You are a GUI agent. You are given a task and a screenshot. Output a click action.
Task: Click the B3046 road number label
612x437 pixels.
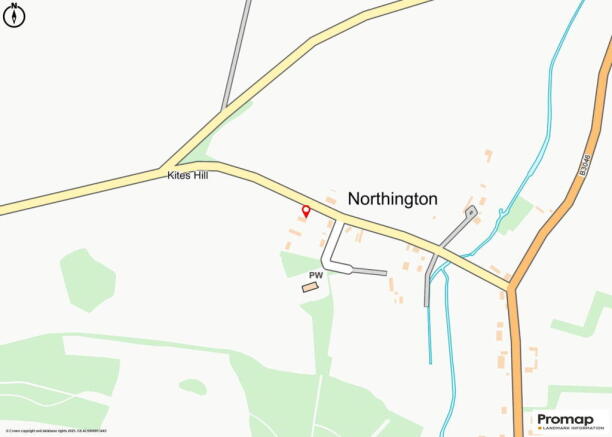point(585,165)
